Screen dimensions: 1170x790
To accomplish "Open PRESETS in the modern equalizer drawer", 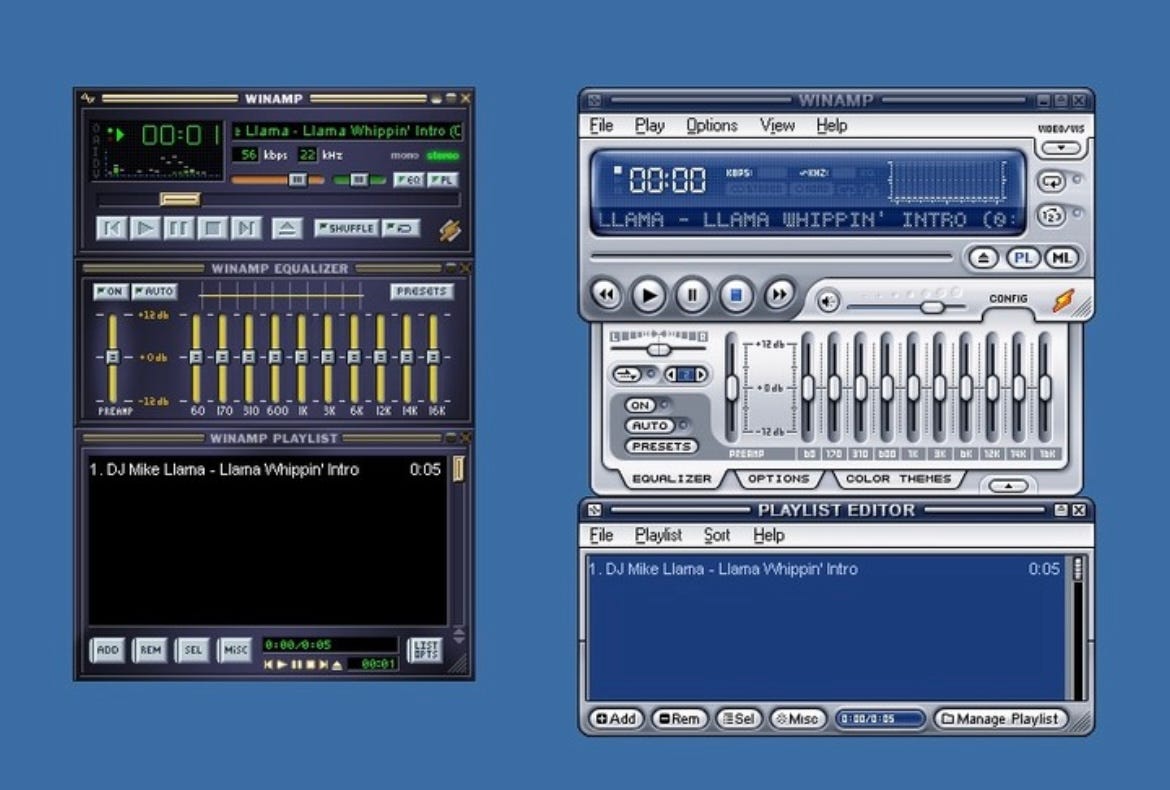I will (661, 446).
